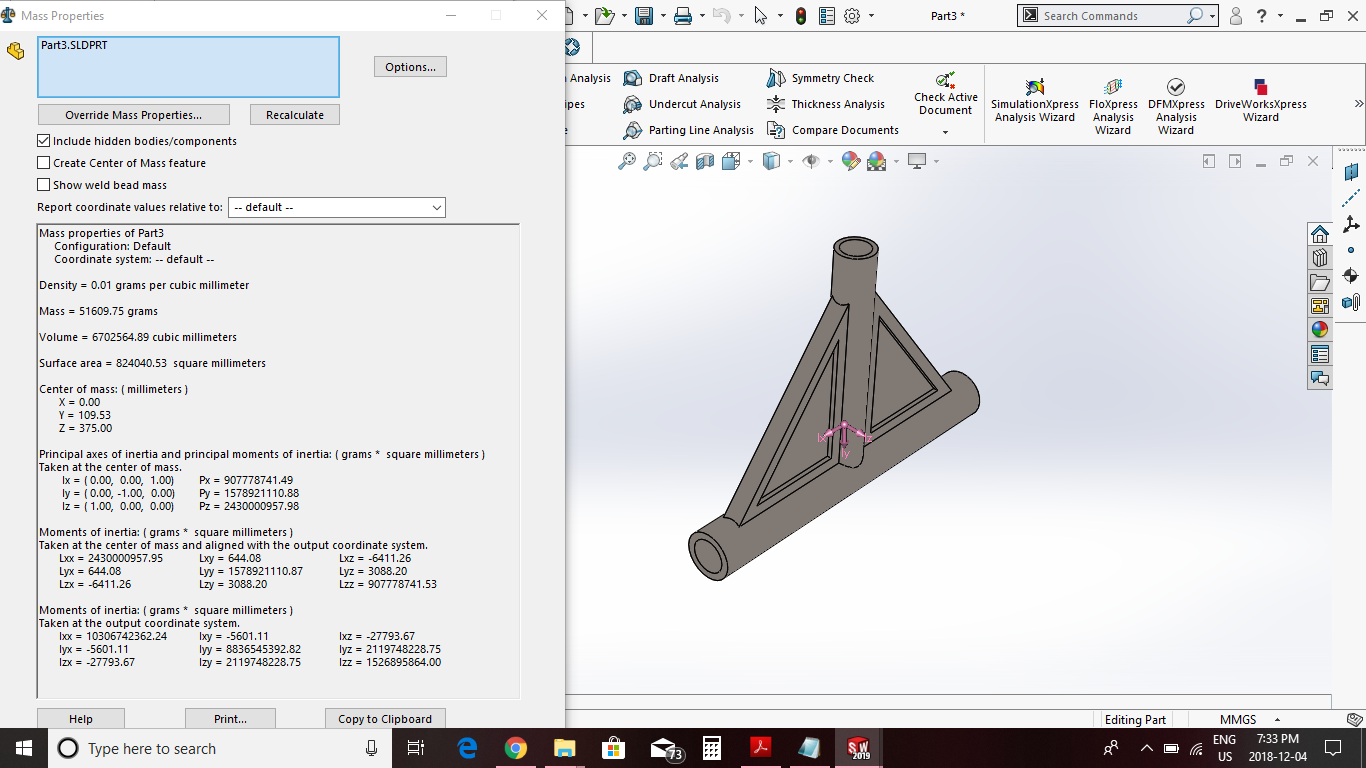The width and height of the screenshot is (1366, 768).
Task: Launch Parting Line Analysis
Action: click(688, 130)
